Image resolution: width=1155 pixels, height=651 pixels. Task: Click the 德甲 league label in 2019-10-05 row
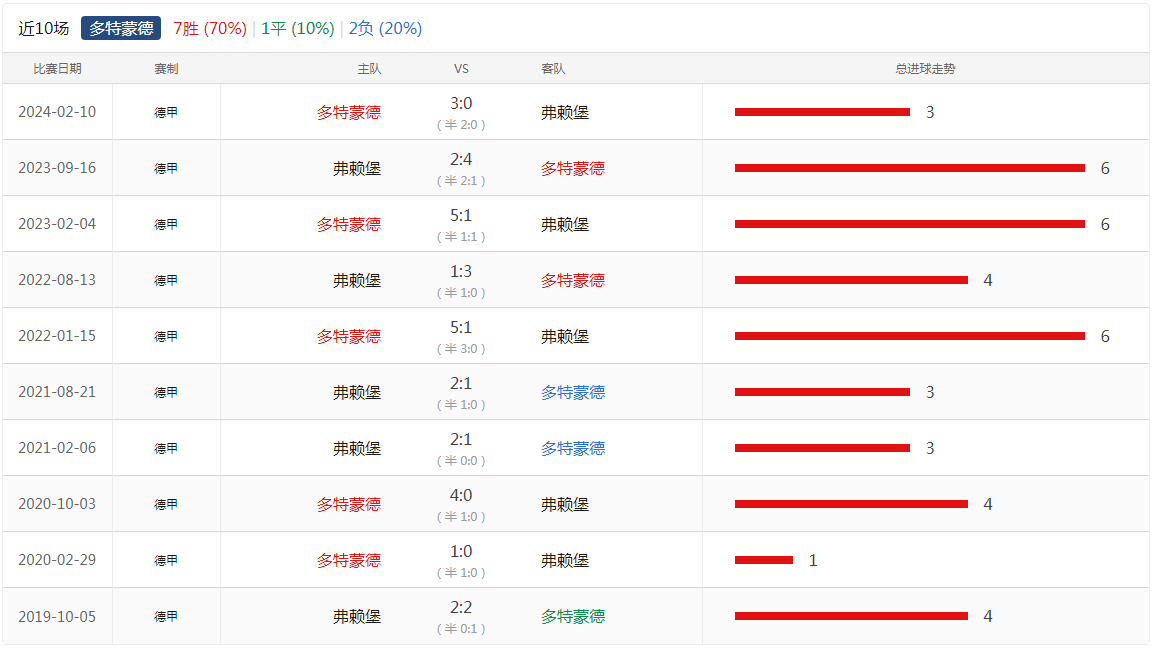click(166, 616)
